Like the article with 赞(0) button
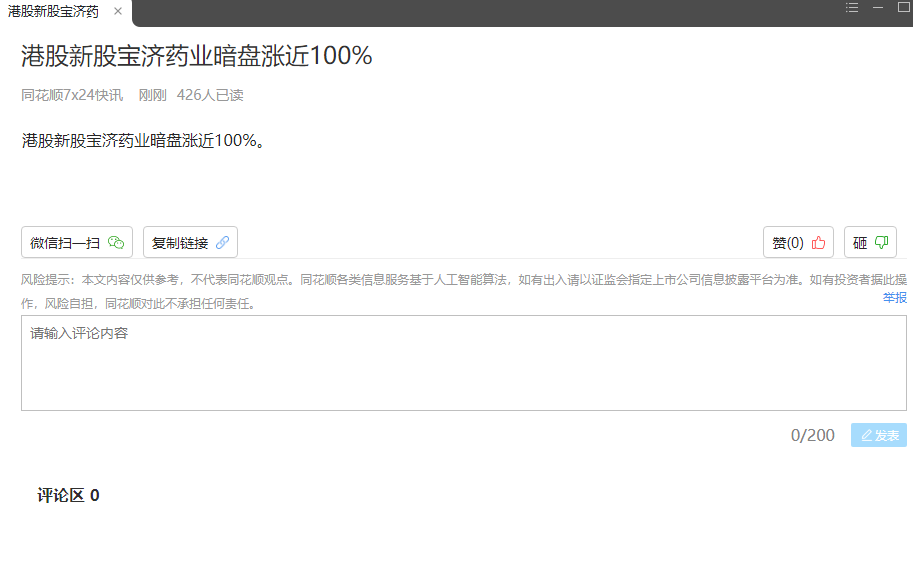913x587 pixels. pyautogui.click(x=798, y=242)
